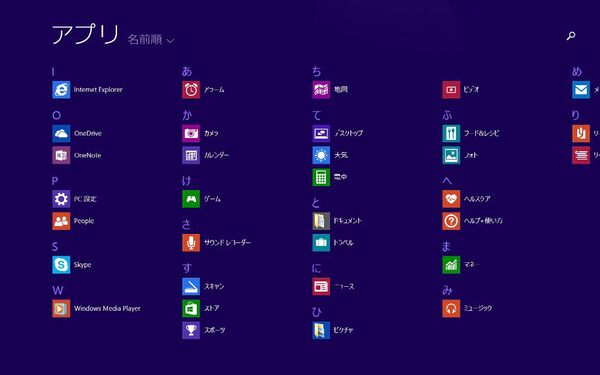Launch the 電卓 calculator app

pyautogui.click(x=330, y=177)
